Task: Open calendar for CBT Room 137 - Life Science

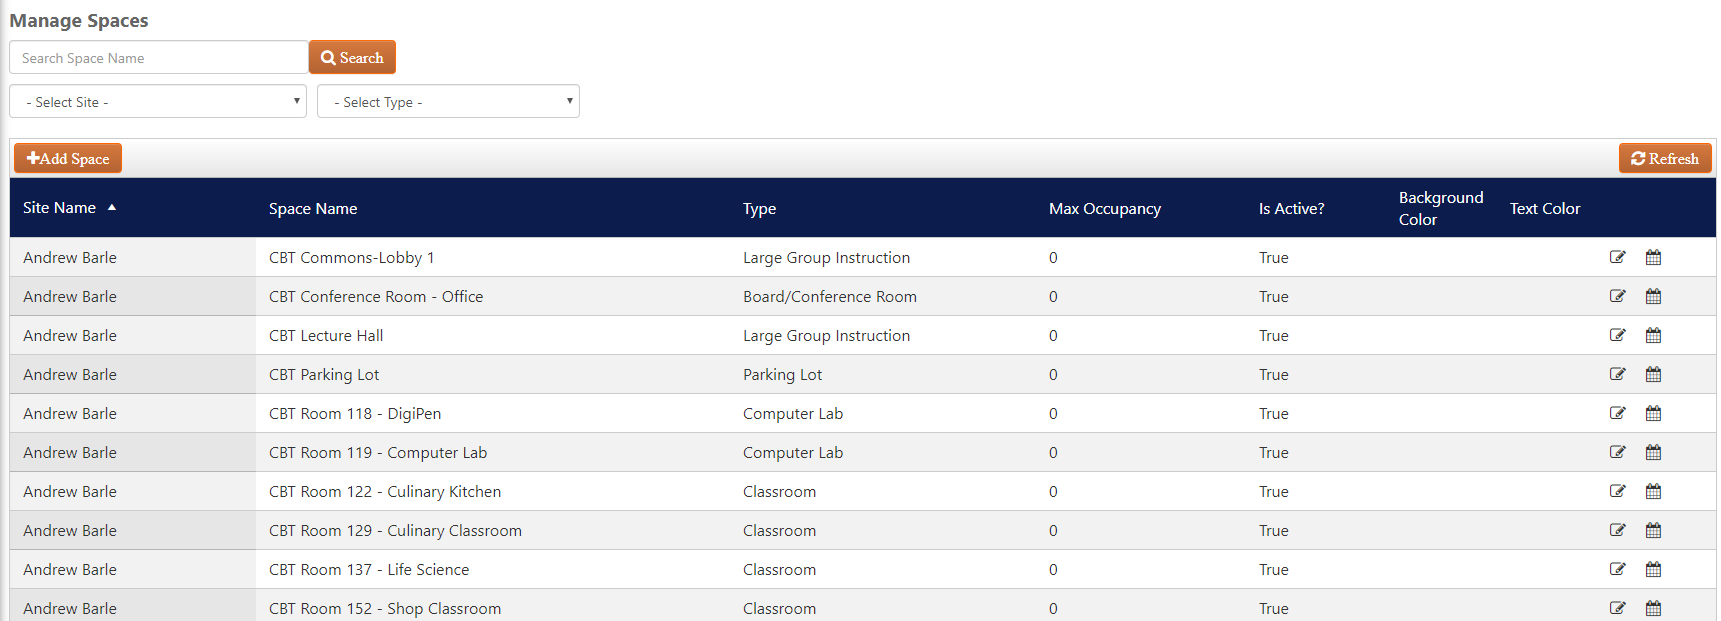Action: pos(1653,569)
